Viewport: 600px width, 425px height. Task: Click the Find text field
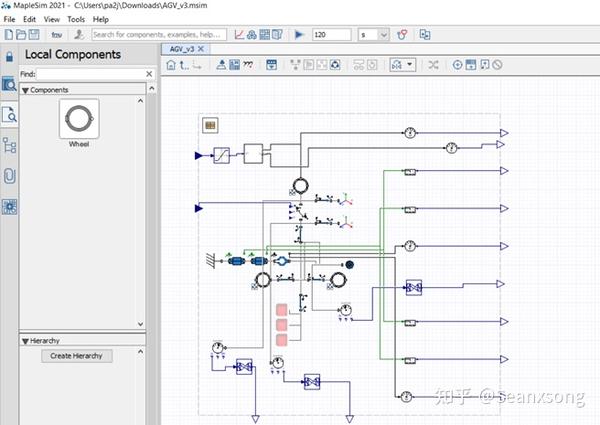tap(90, 74)
